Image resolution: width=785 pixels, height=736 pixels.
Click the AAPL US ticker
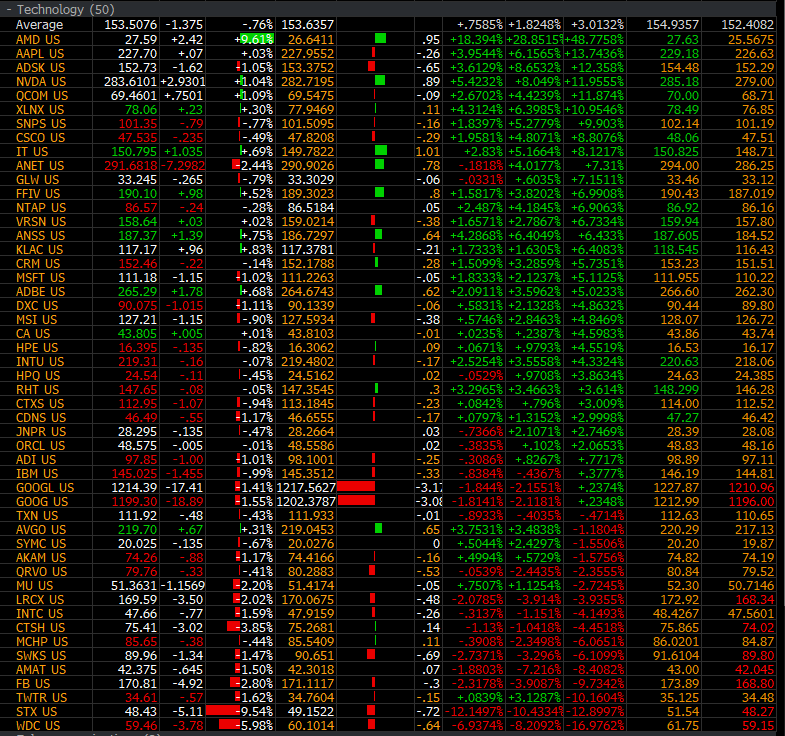click(40, 54)
